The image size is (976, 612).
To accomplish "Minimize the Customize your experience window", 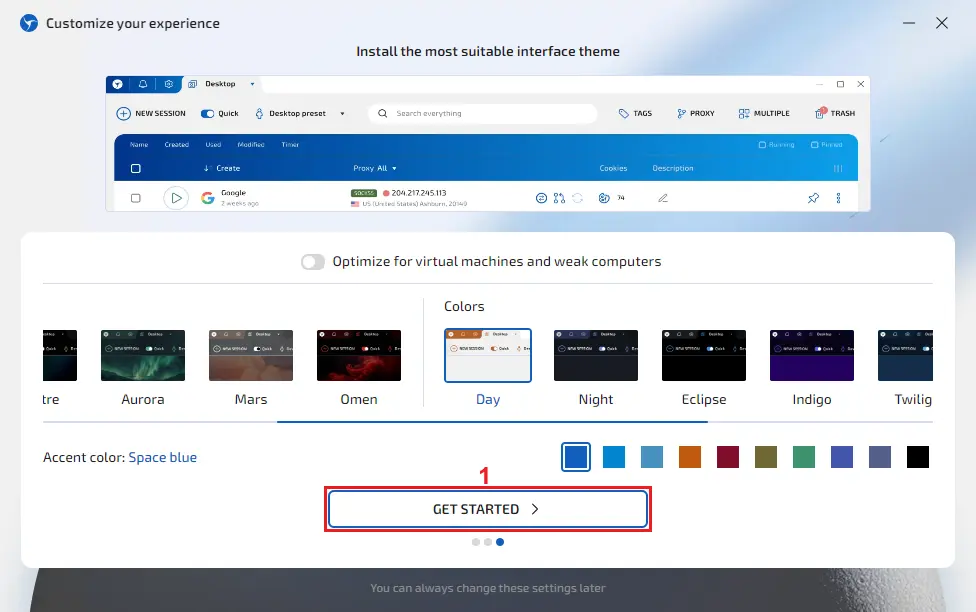I will pyautogui.click(x=909, y=23).
